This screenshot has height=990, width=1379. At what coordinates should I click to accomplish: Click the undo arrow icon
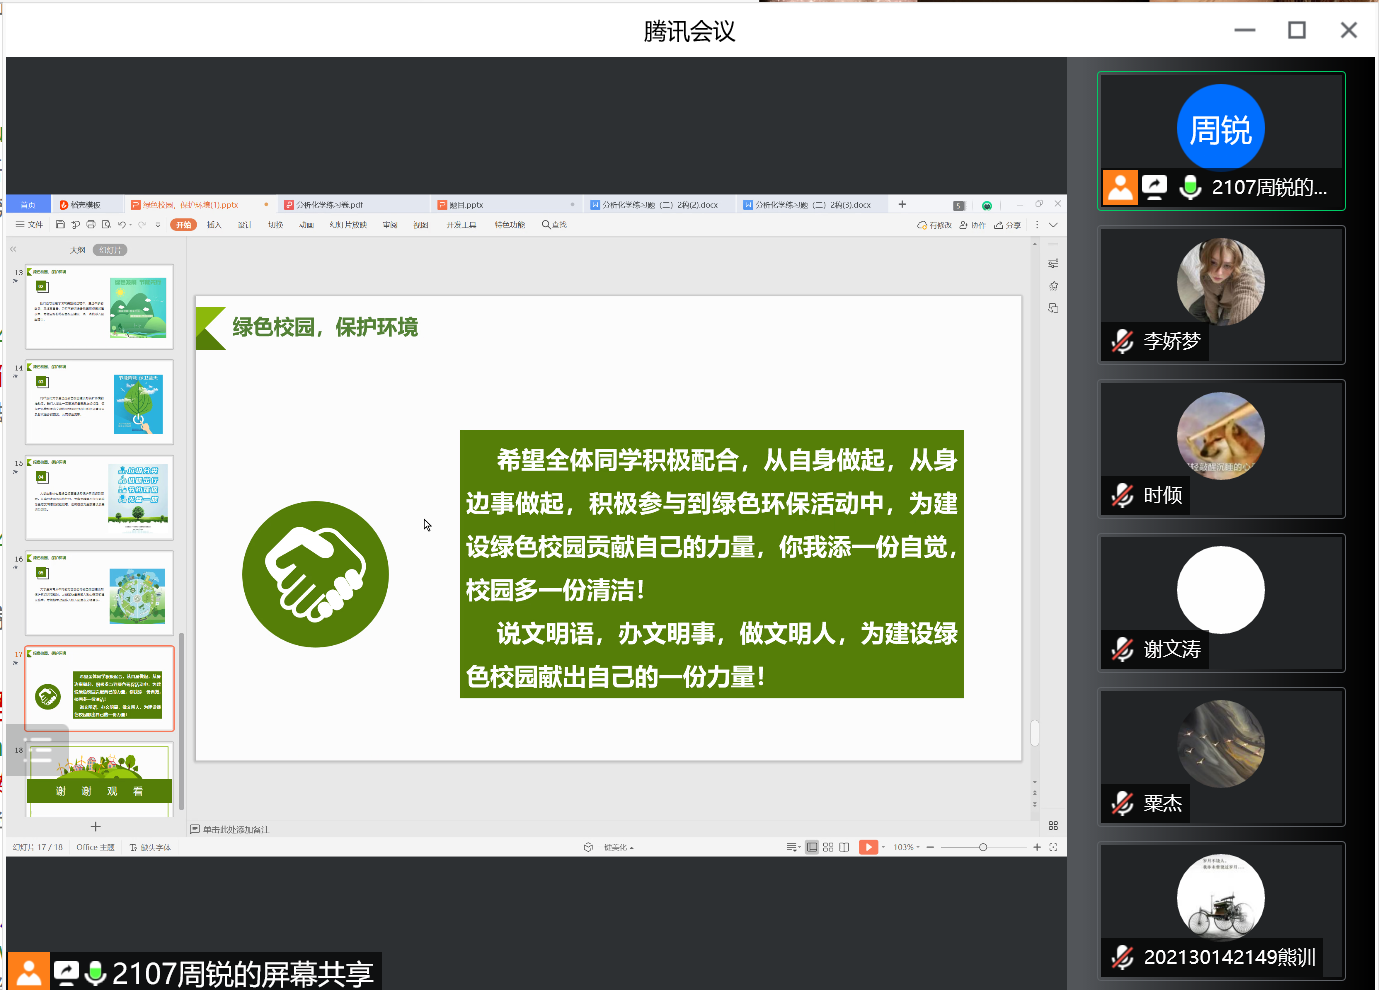pos(121,225)
